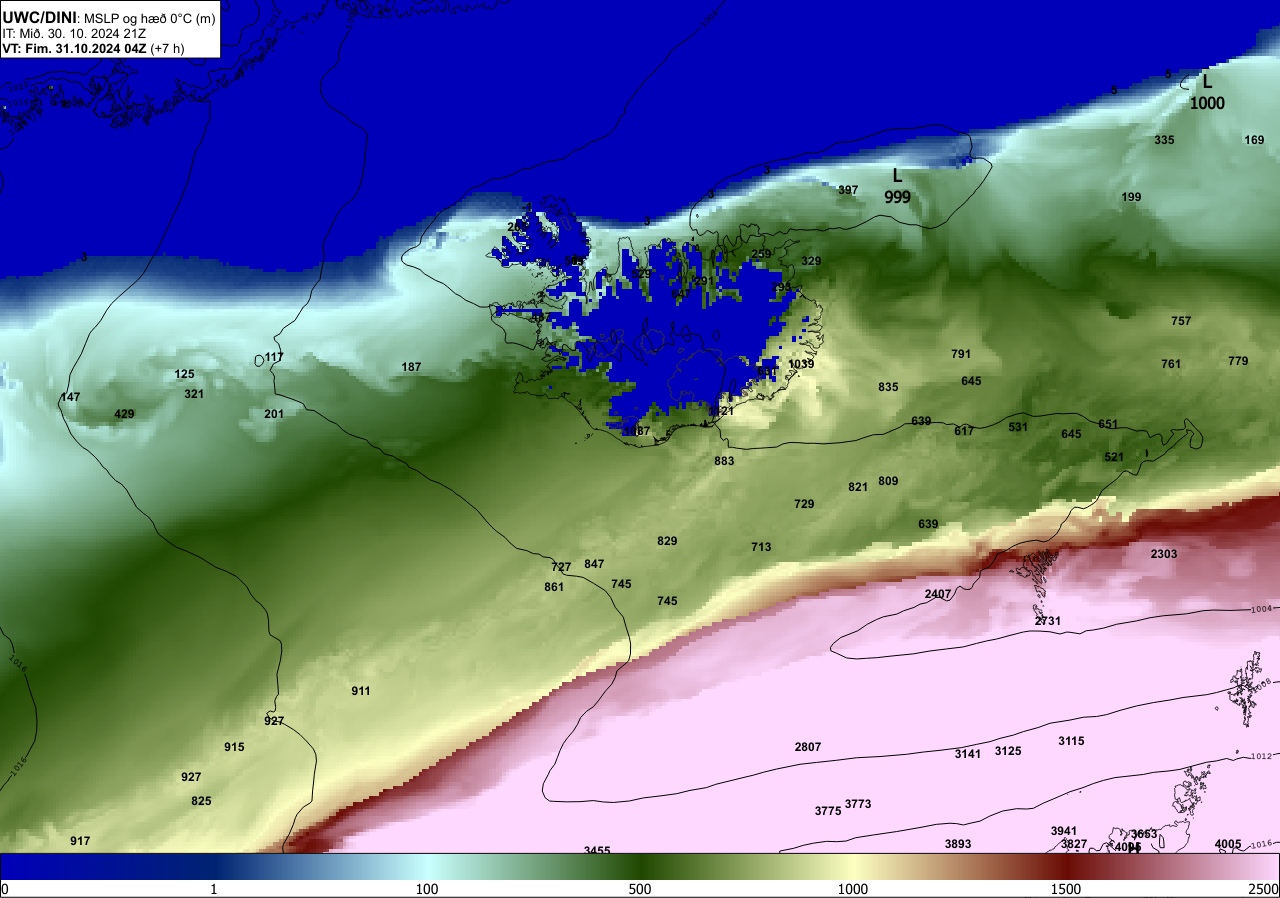This screenshot has height=898, width=1280.
Task: Click the 199 height value
Action: pos(1131,197)
